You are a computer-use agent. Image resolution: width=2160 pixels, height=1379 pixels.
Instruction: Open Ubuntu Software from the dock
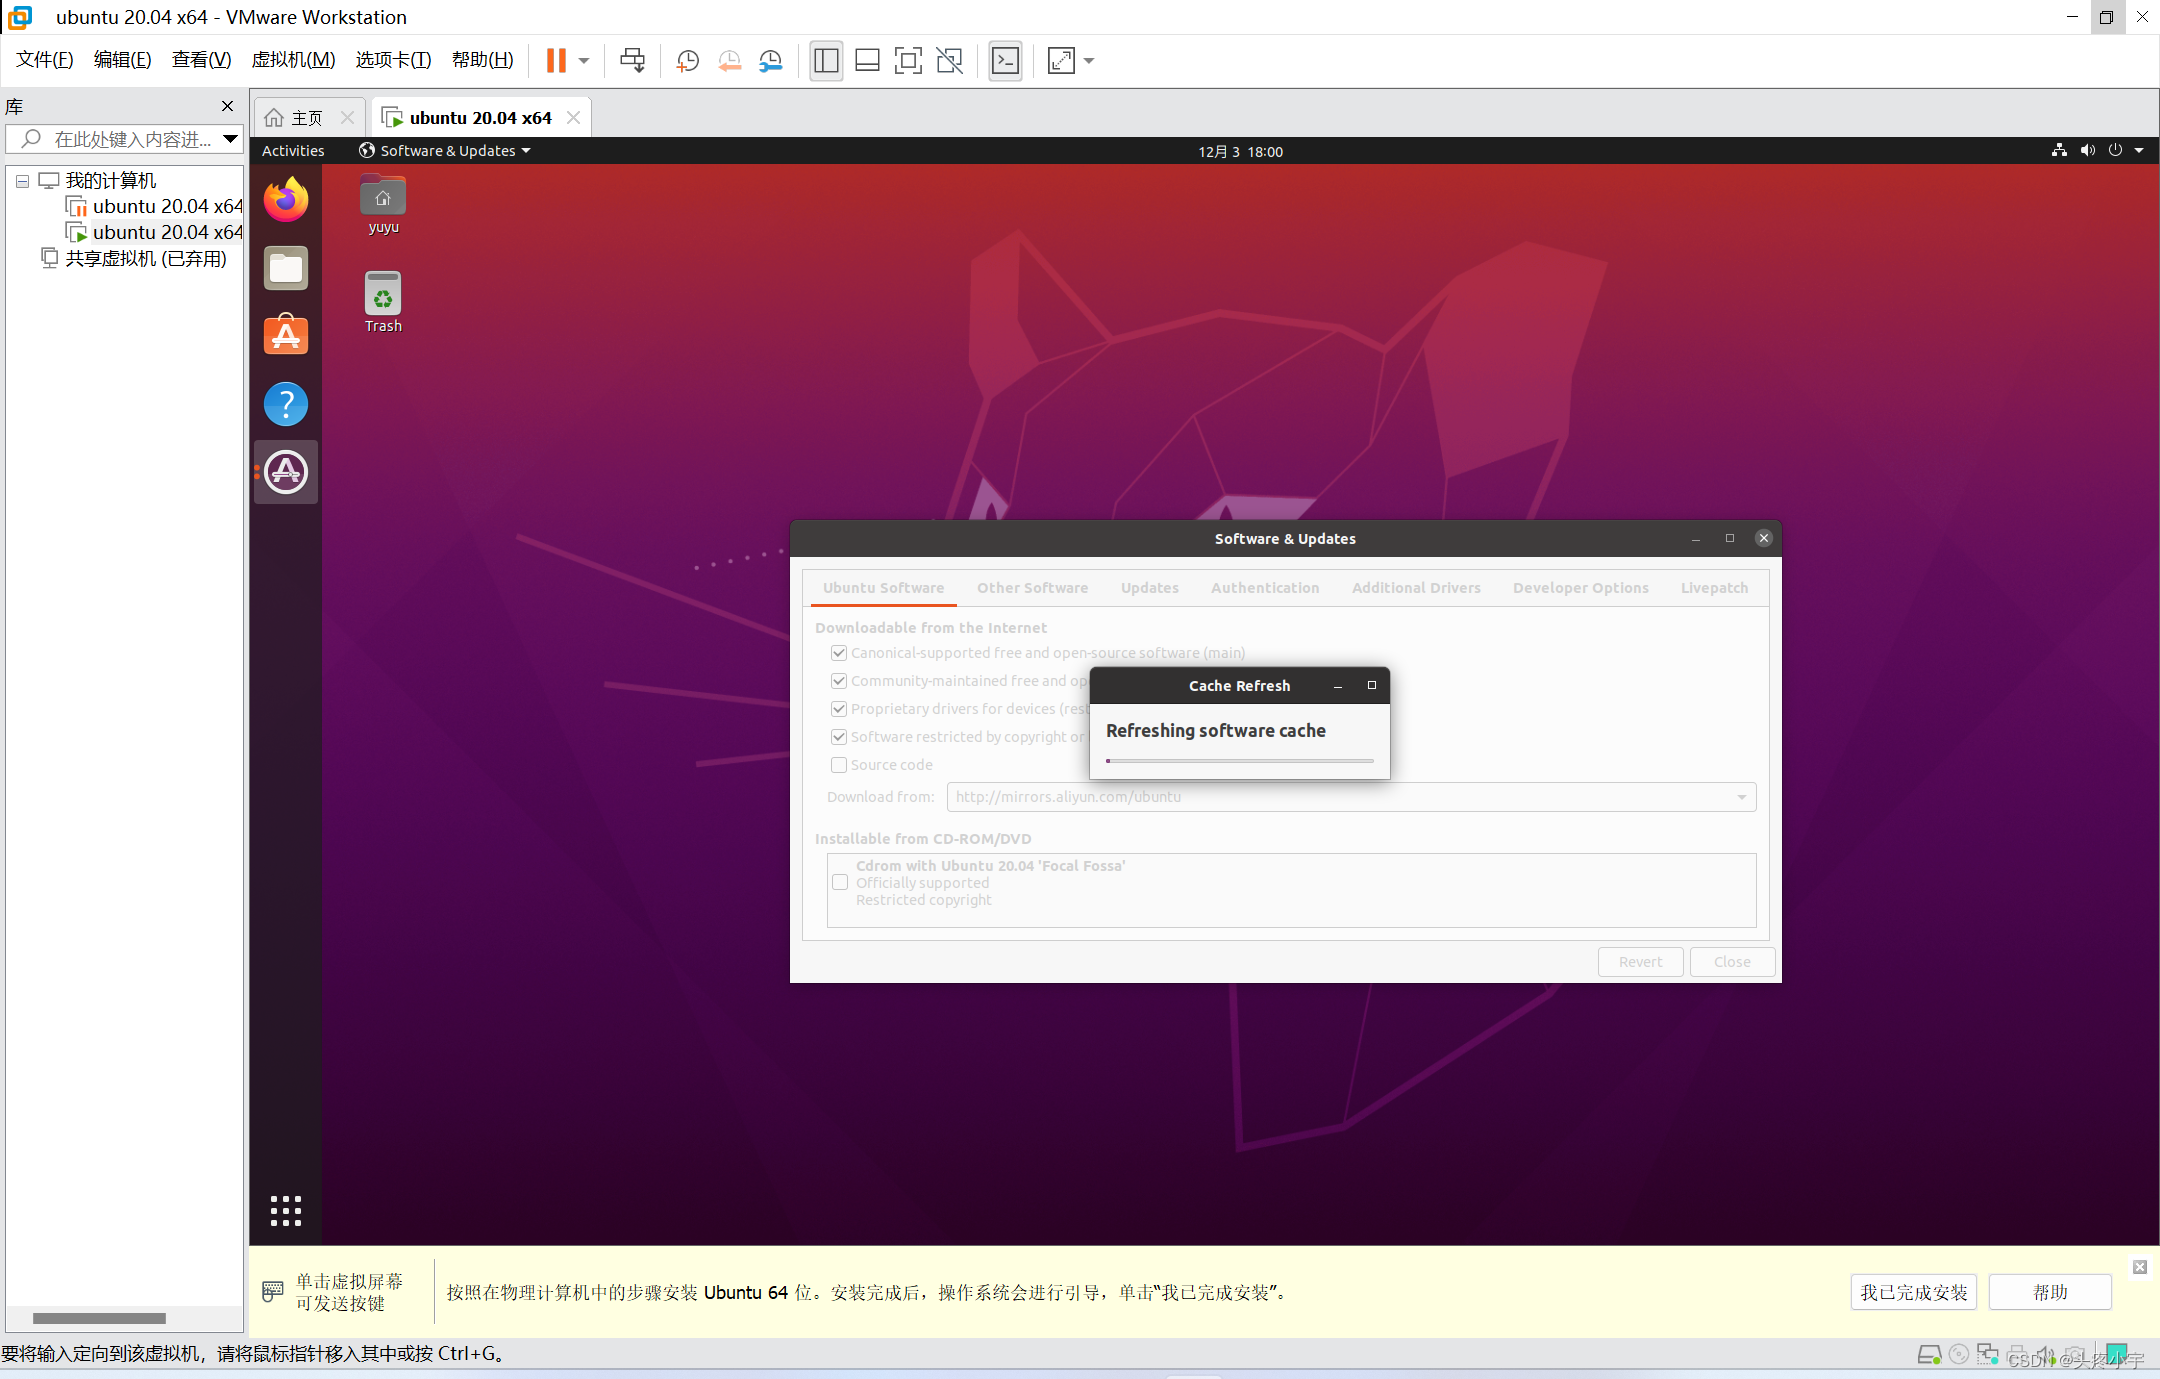pyautogui.click(x=286, y=335)
